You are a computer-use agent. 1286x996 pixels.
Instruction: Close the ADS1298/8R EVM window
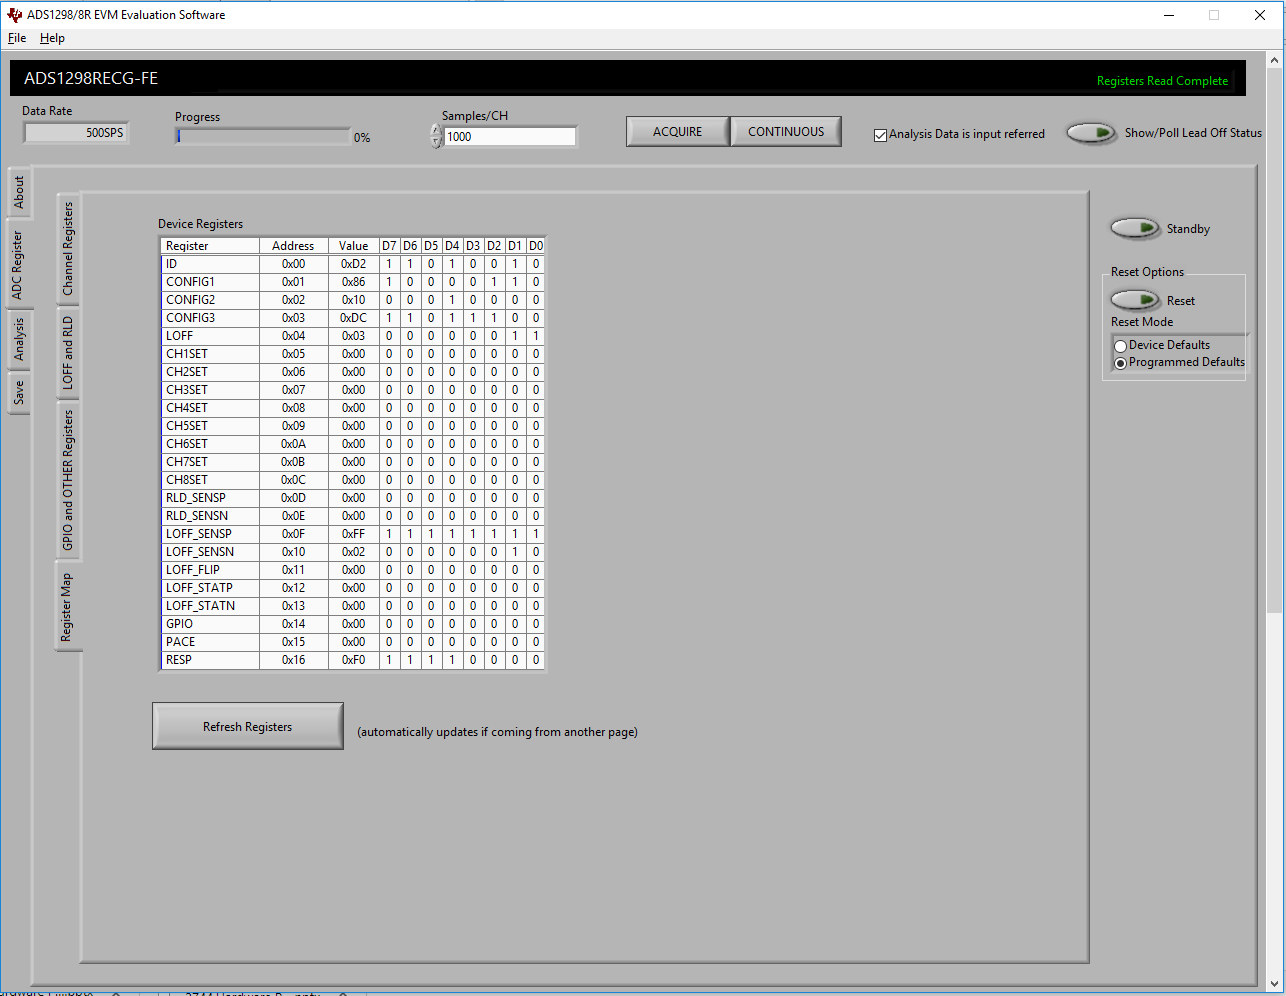tap(1260, 15)
